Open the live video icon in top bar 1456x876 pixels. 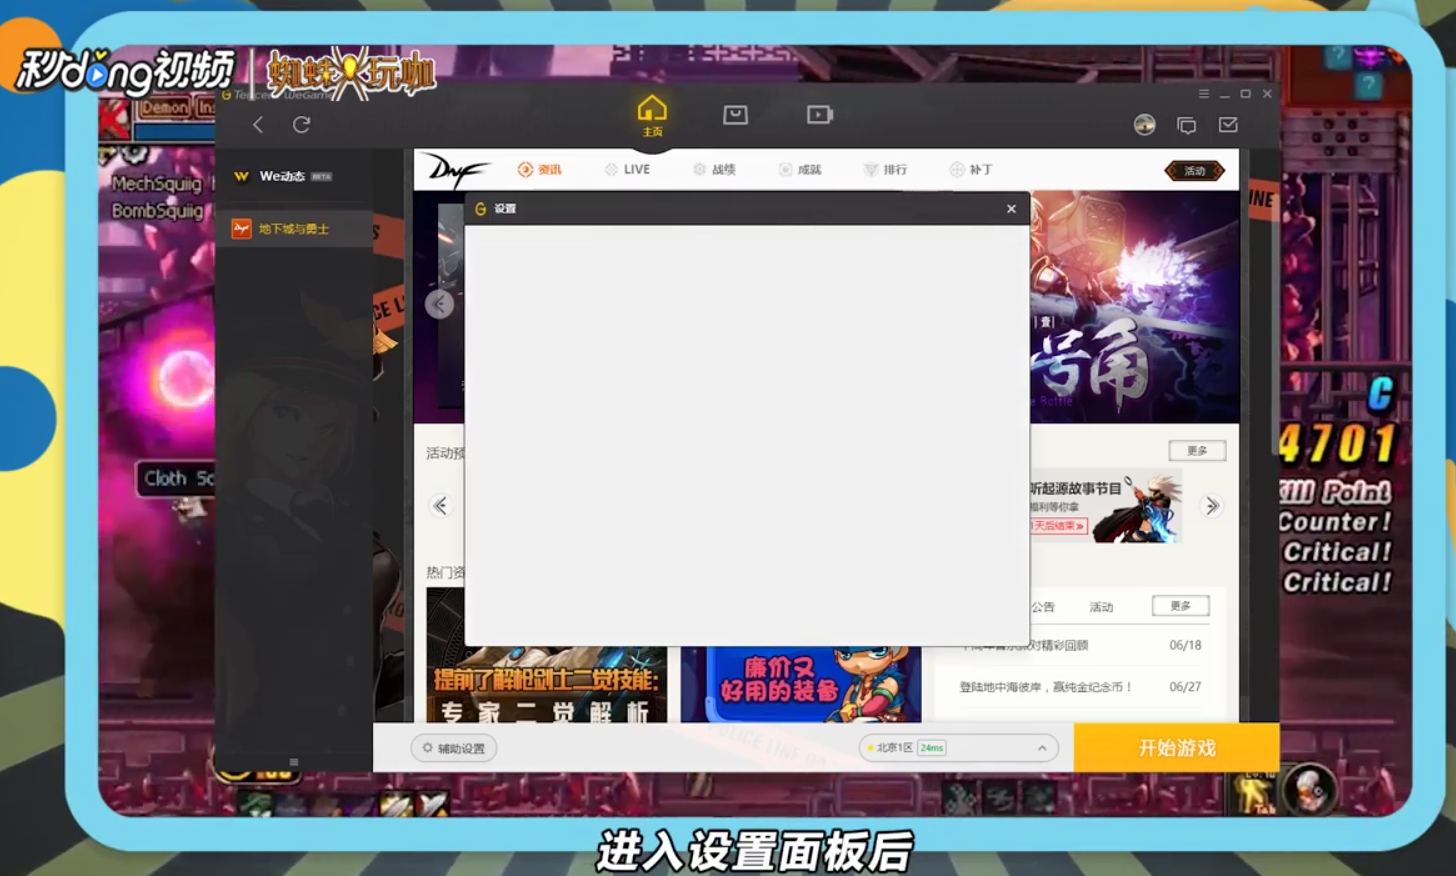[820, 114]
